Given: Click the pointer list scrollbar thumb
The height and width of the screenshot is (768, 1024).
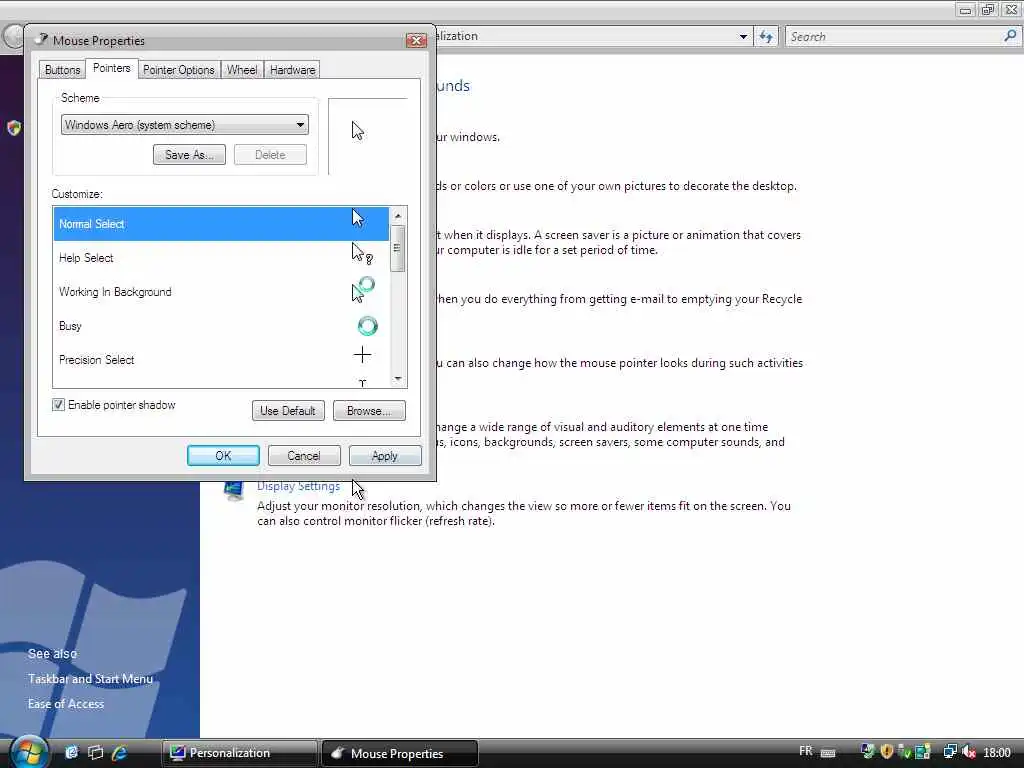Looking at the screenshot, I should (x=398, y=248).
